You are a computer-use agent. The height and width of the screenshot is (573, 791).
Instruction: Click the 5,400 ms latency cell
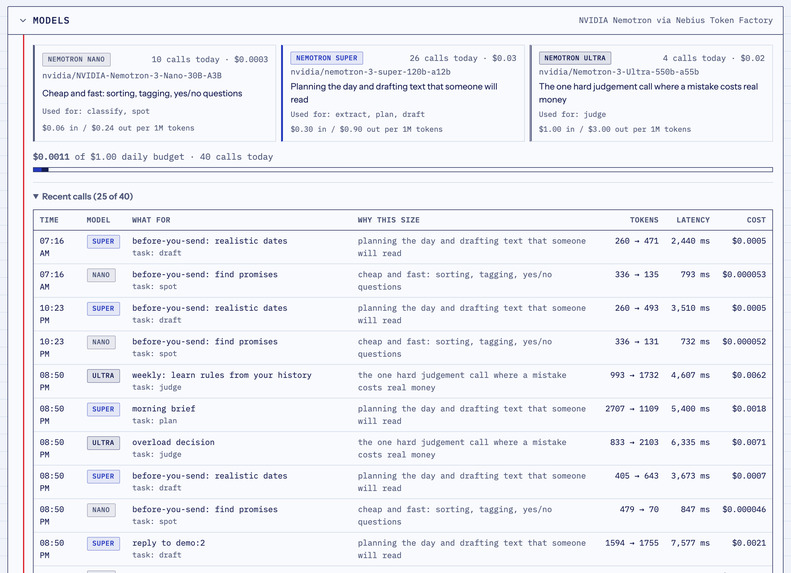[690, 409]
